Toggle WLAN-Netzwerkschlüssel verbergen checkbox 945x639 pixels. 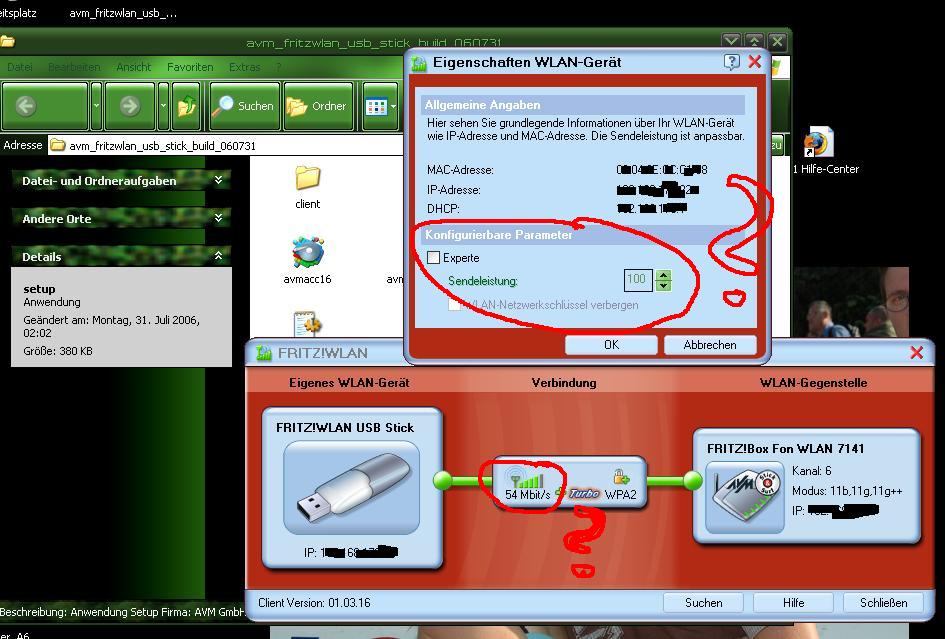tap(454, 304)
